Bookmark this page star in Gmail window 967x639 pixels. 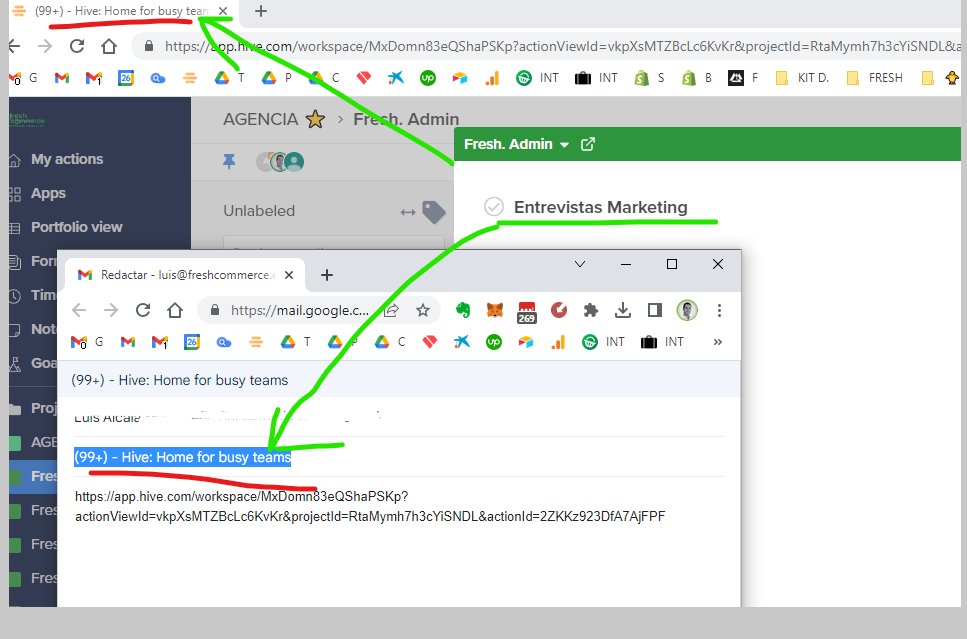pos(422,310)
